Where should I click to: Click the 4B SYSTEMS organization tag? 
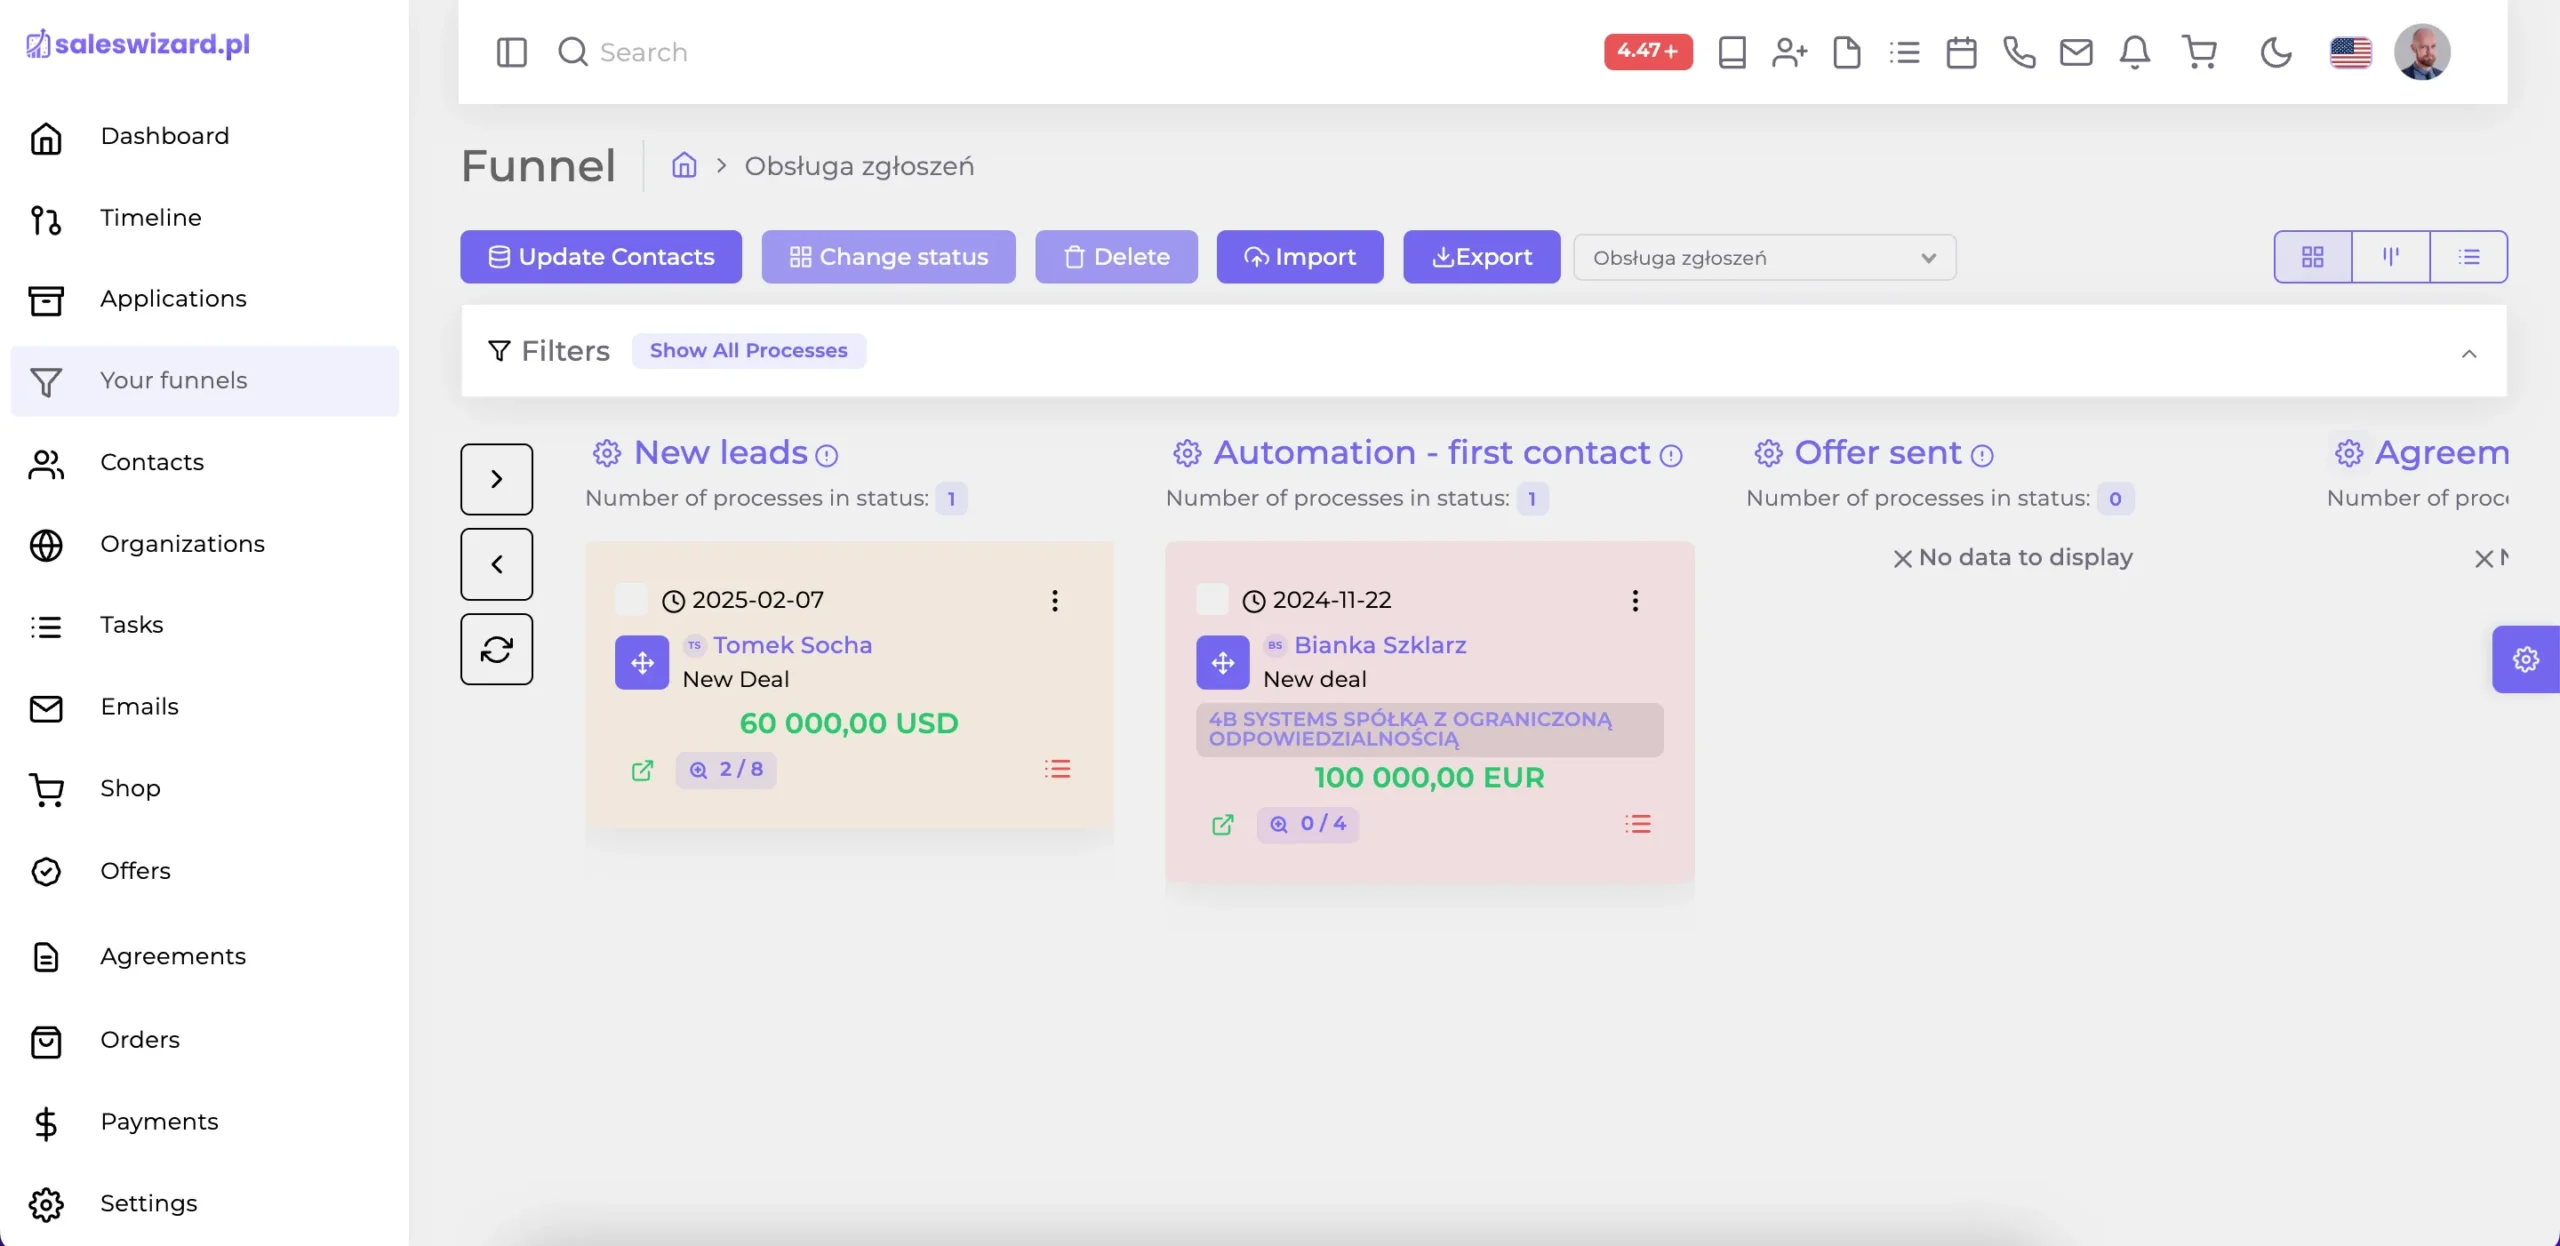(x=1429, y=729)
